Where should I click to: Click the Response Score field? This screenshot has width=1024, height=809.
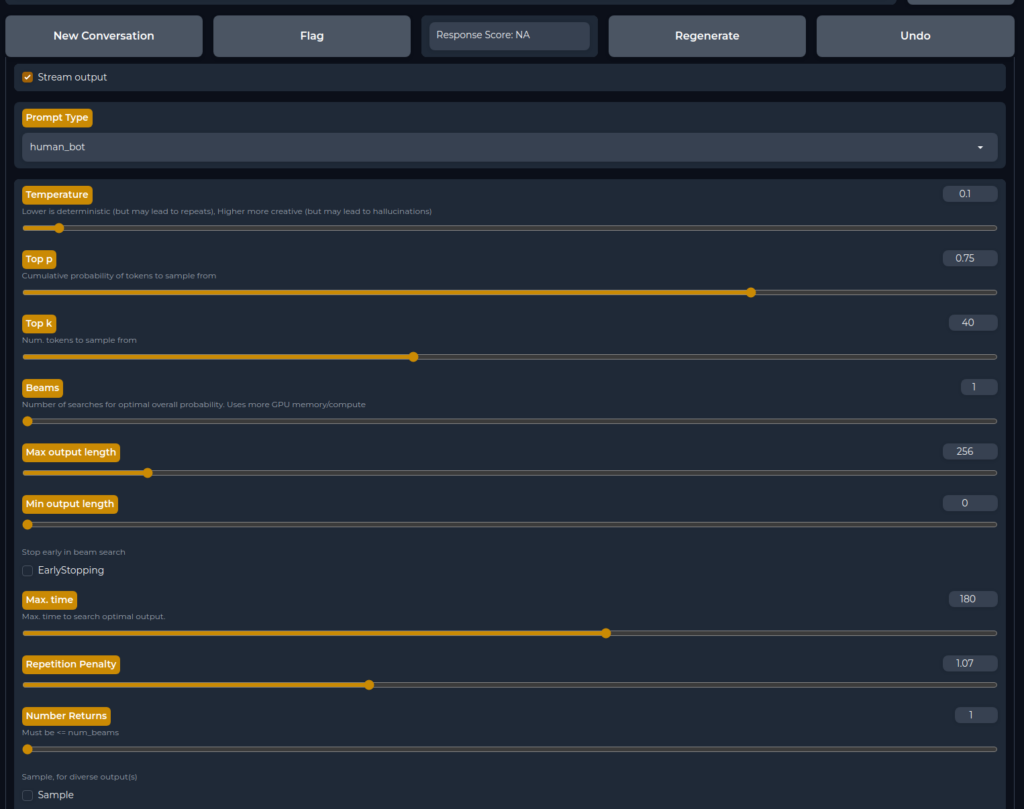(510, 35)
